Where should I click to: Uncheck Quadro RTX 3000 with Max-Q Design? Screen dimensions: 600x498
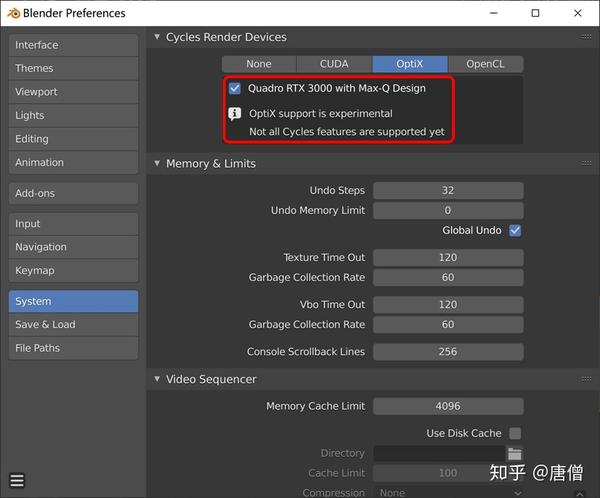coord(235,88)
